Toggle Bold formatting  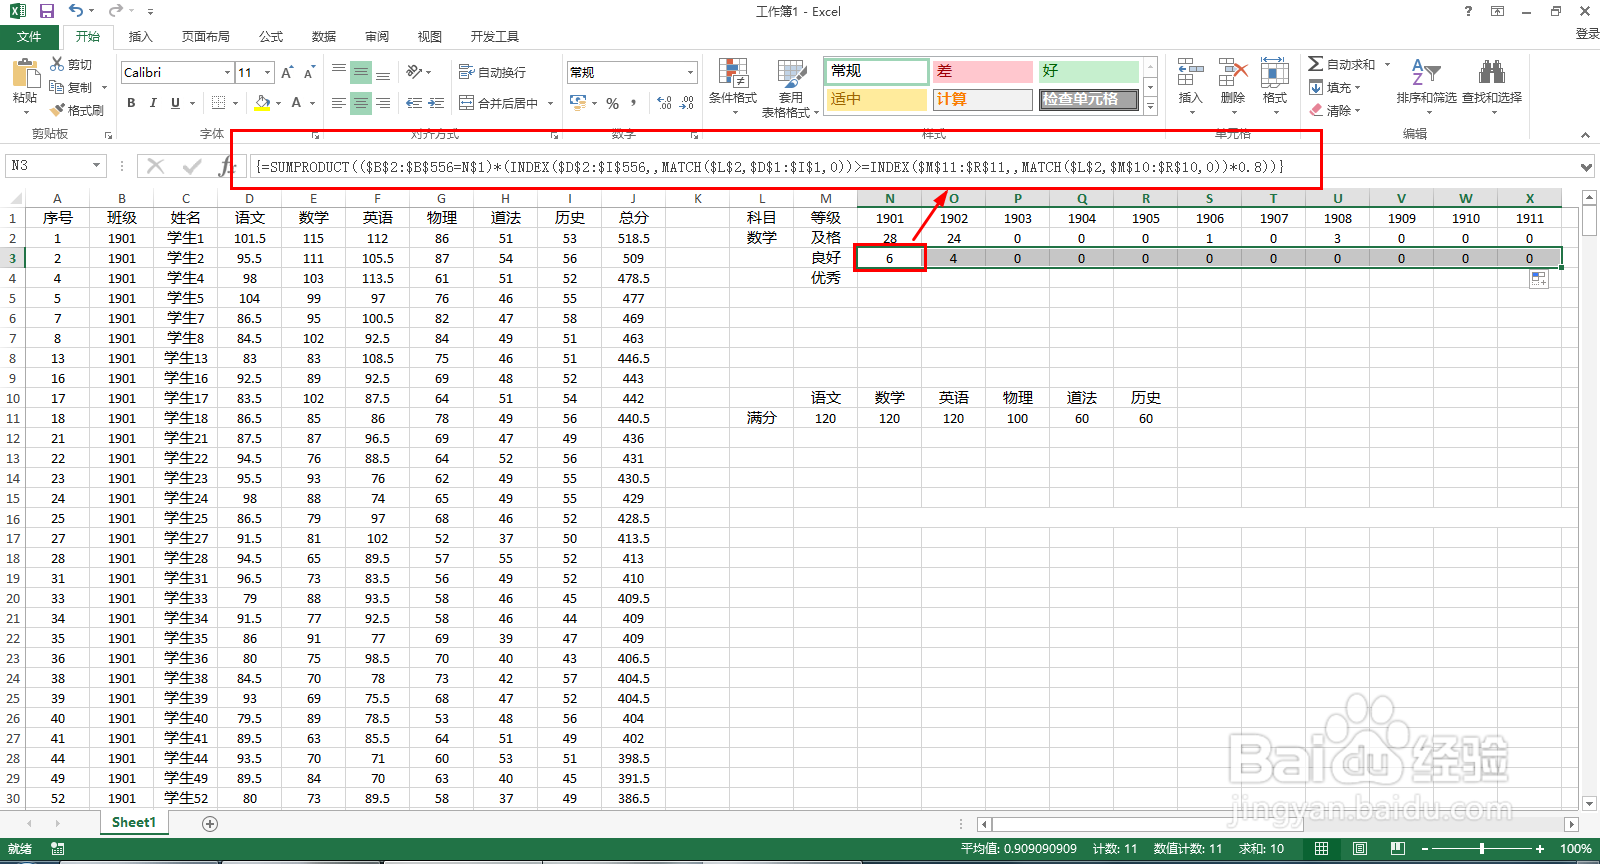tap(131, 103)
